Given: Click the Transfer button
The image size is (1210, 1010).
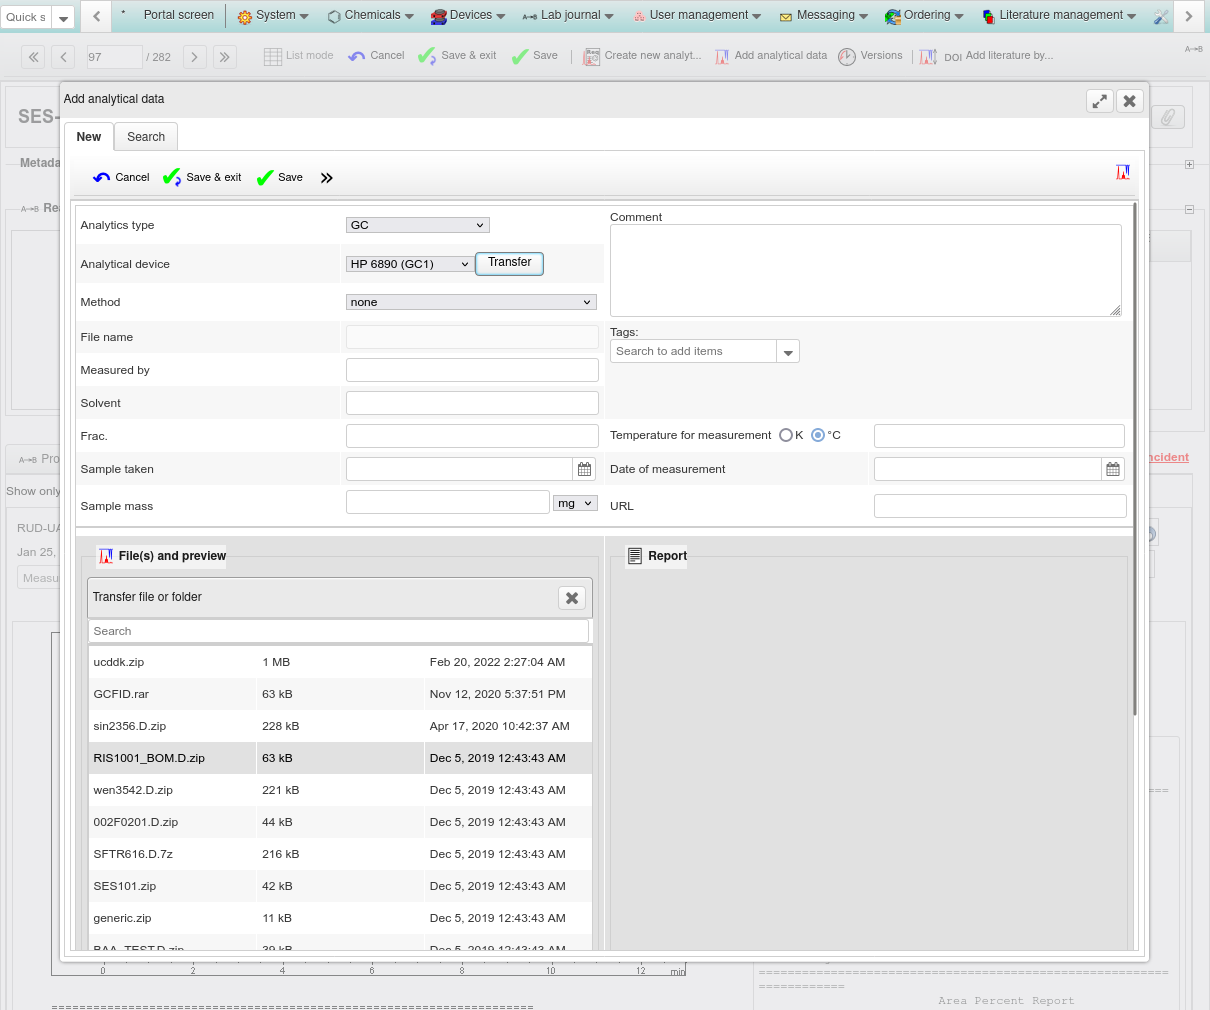Looking at the screenshot, I should tap(509, 263).
